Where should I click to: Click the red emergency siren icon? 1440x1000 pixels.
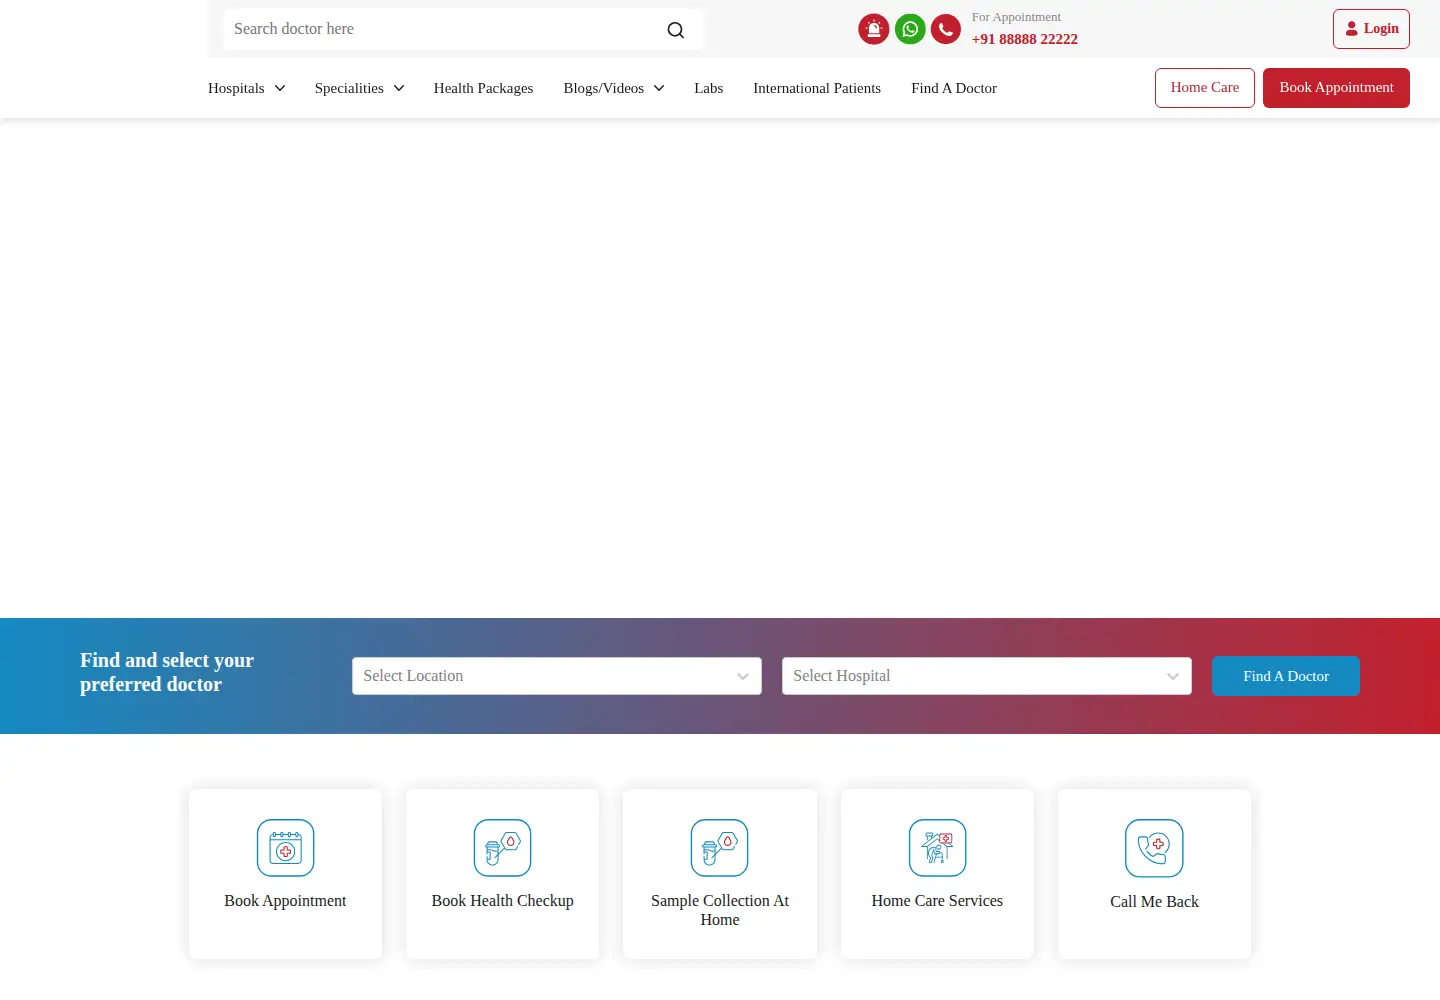click(x=874, y=29)
